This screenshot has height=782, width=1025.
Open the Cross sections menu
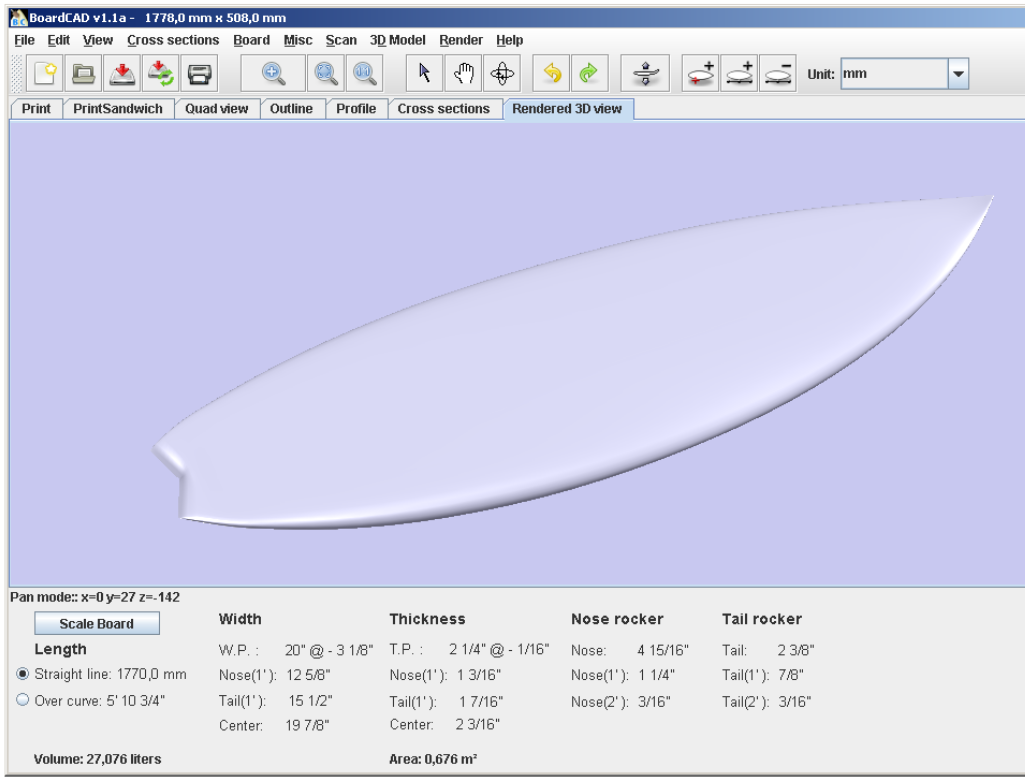pyautogui.click(x=173, y=40)
